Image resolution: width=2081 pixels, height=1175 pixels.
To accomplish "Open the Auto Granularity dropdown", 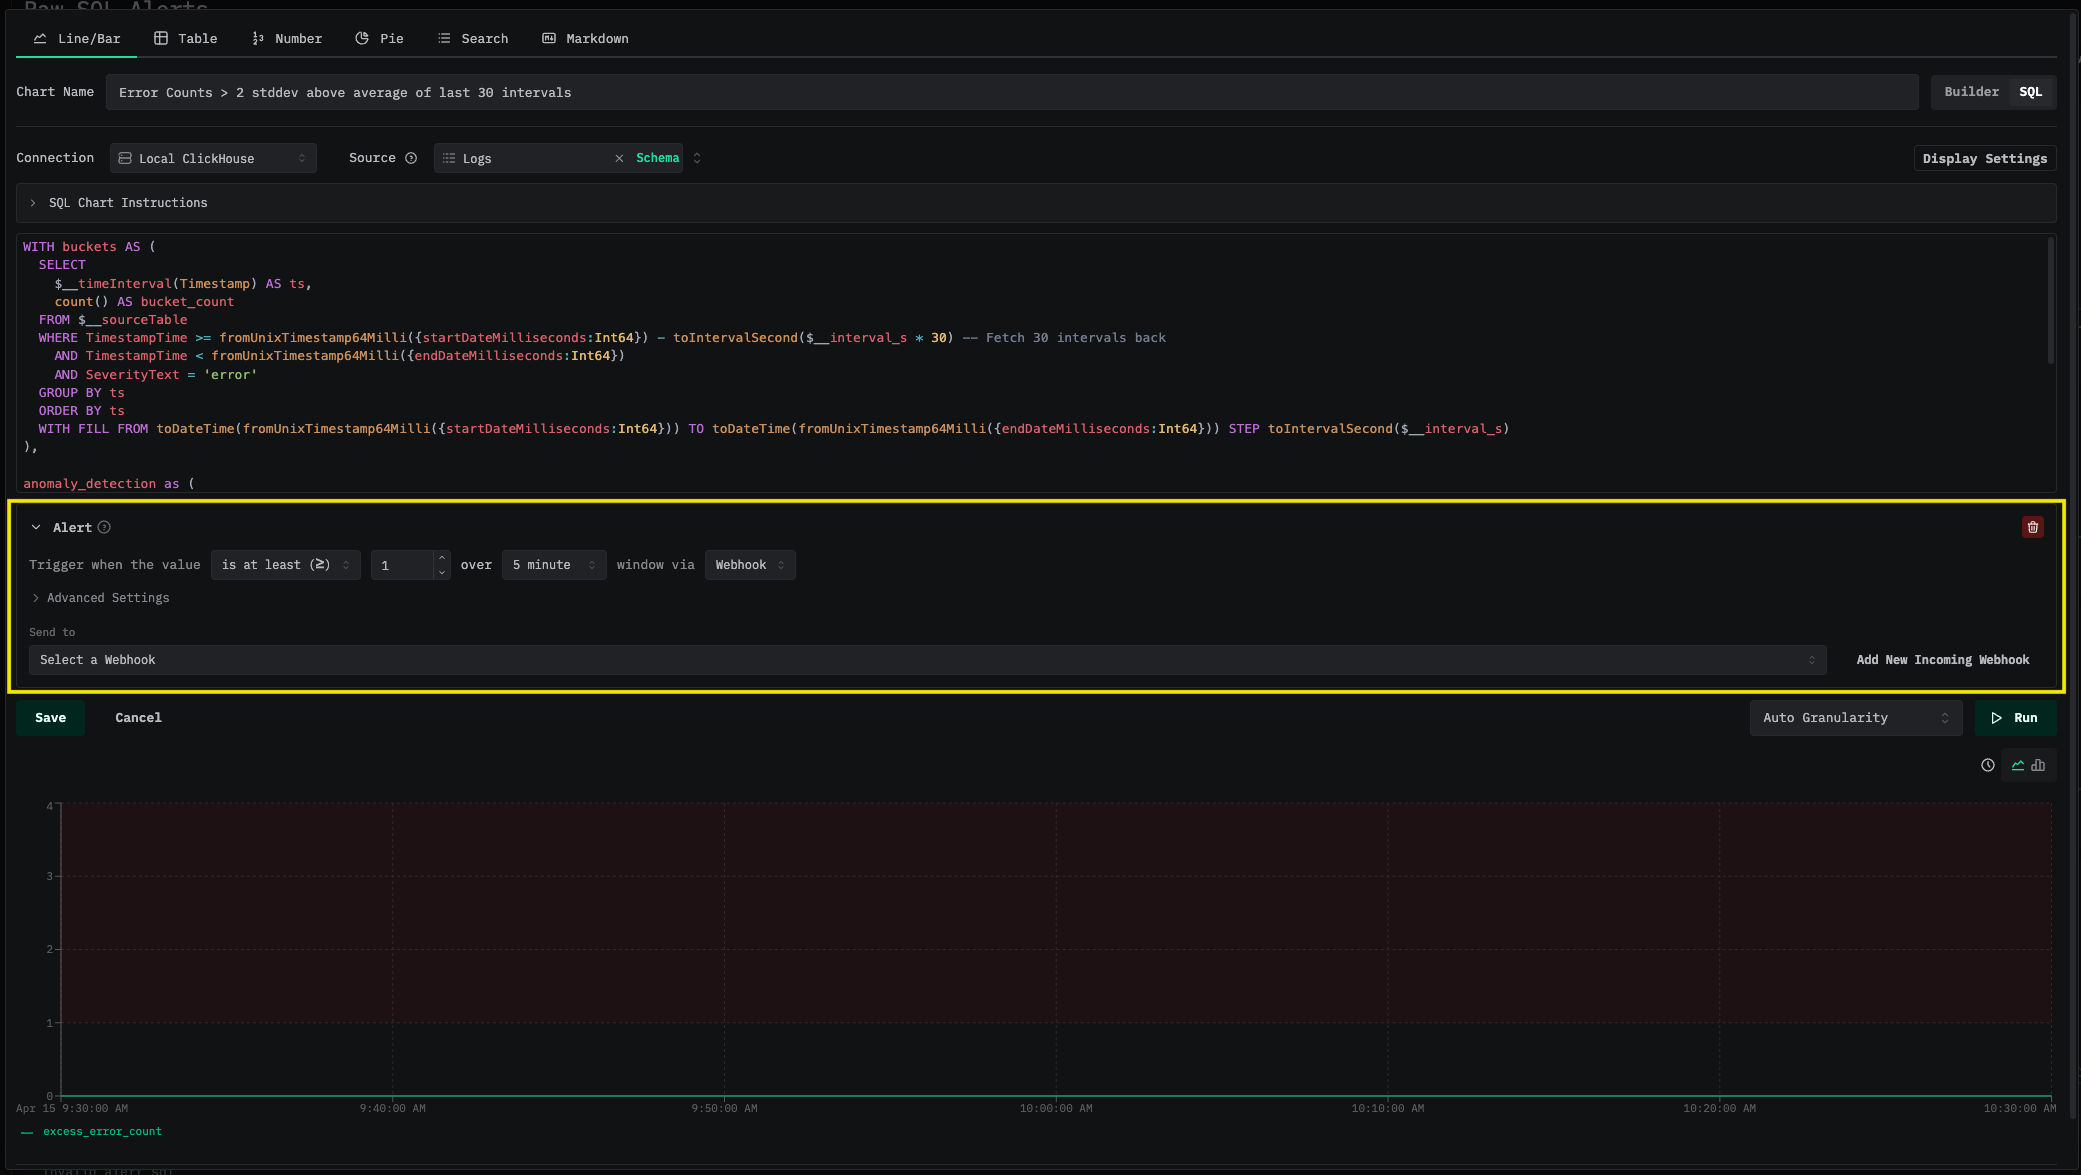I will click(1855, 718).
